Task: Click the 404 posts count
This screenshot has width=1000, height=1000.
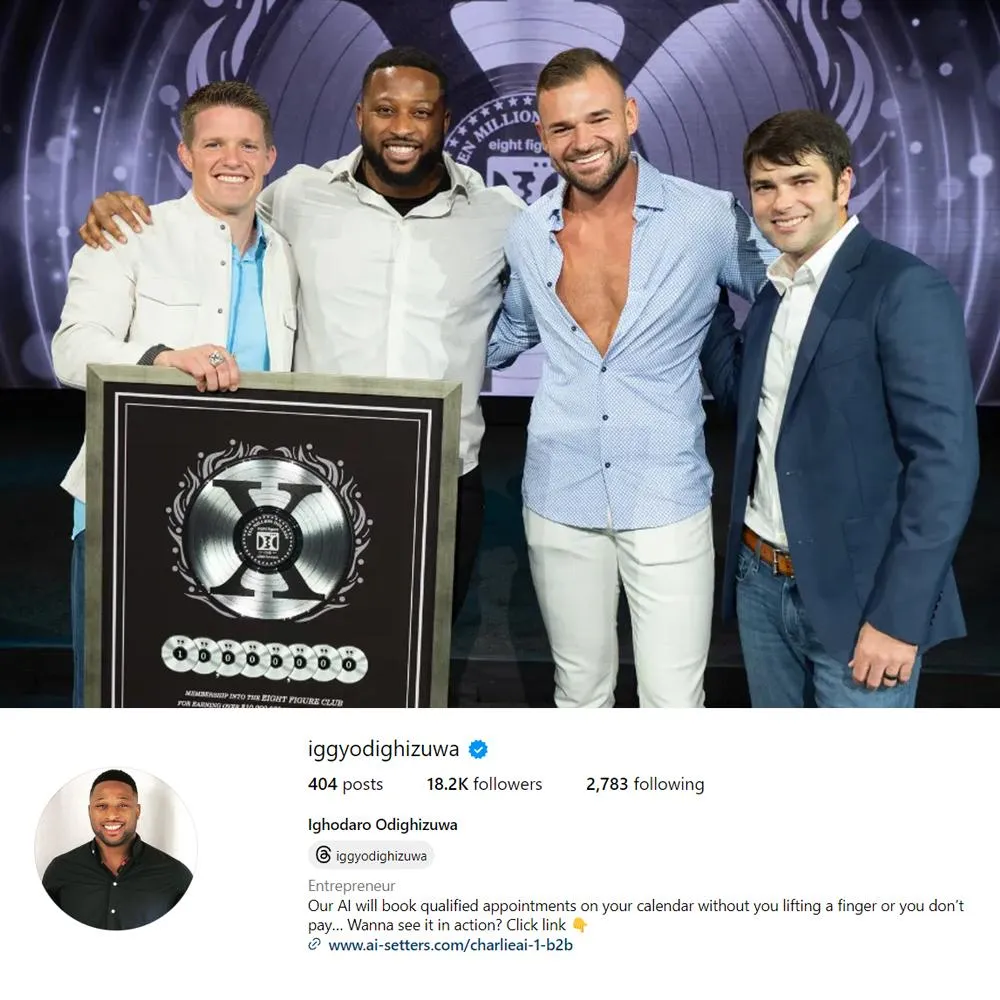Action: pos(345,784)
